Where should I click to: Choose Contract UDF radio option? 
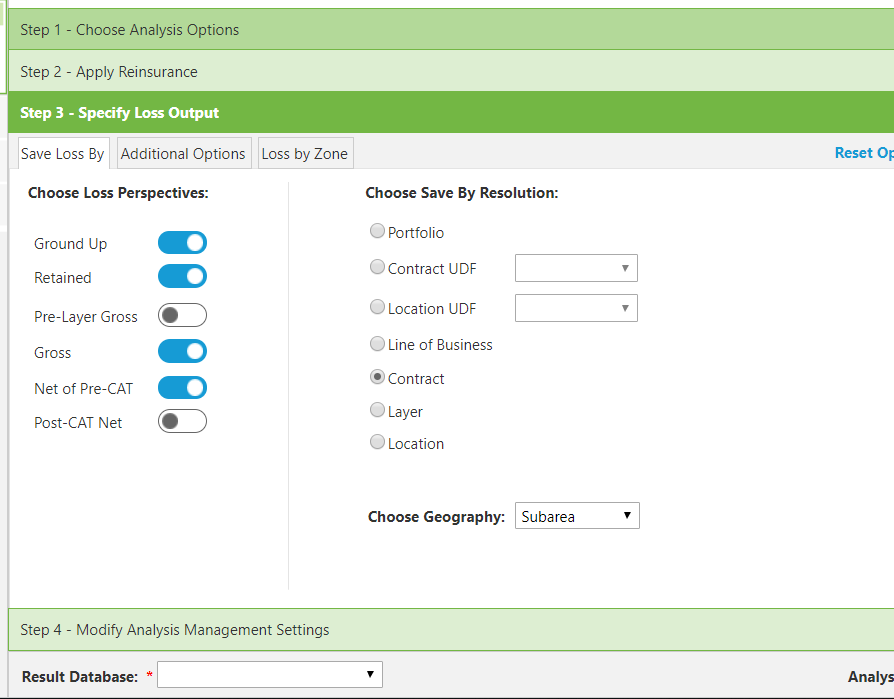click(x=377, y=267)
